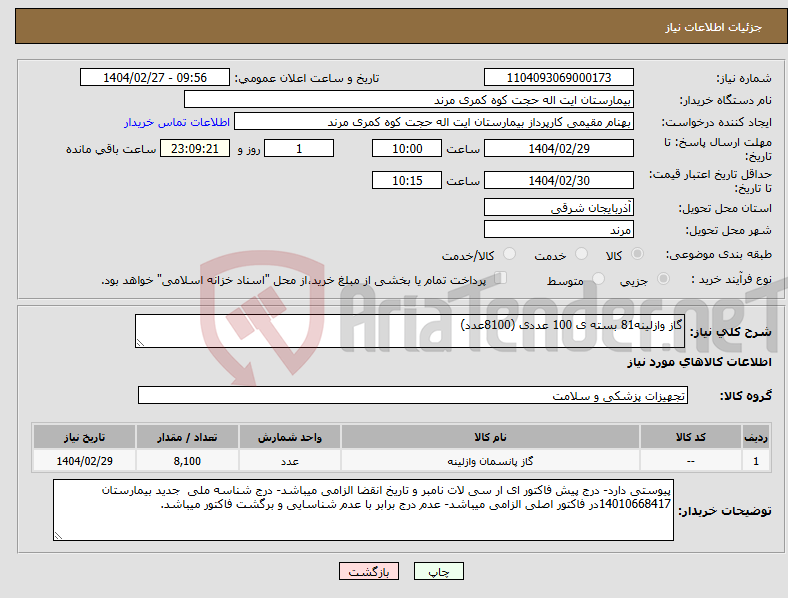This screenshot has height=598, width=788.
Task: Click the response deadline date 1404/02/29 field
Action: click(x=558, y=148)
